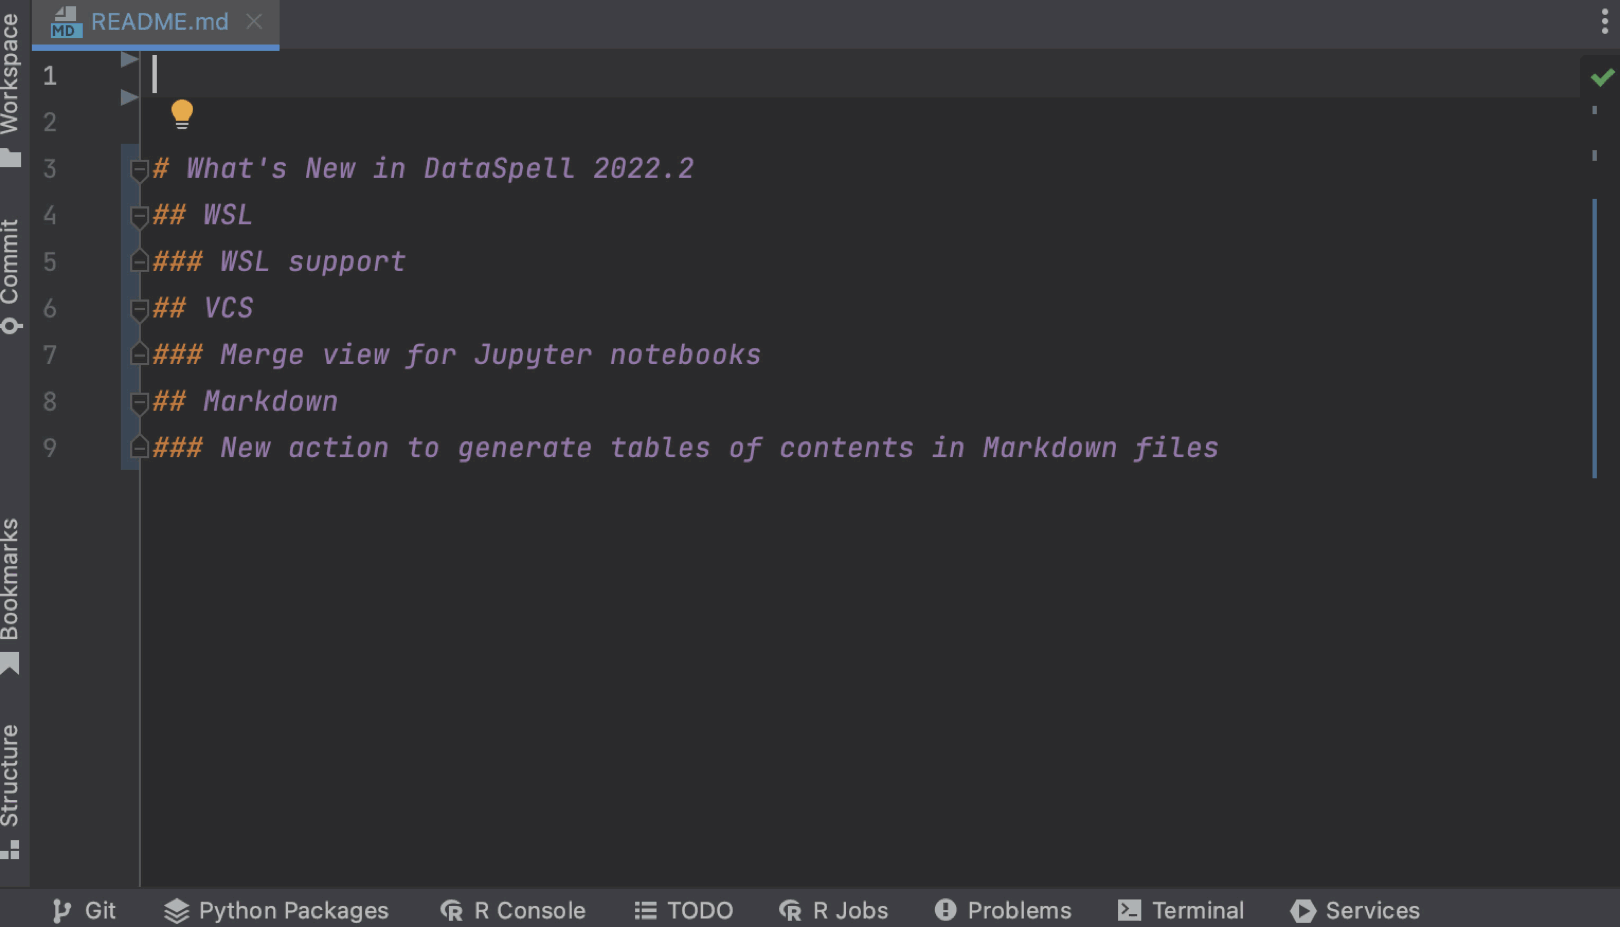1620x927 pixels.
Task: Click the gutter arrow on line 2
Action: pyautogui.click(x=129, y=97)
